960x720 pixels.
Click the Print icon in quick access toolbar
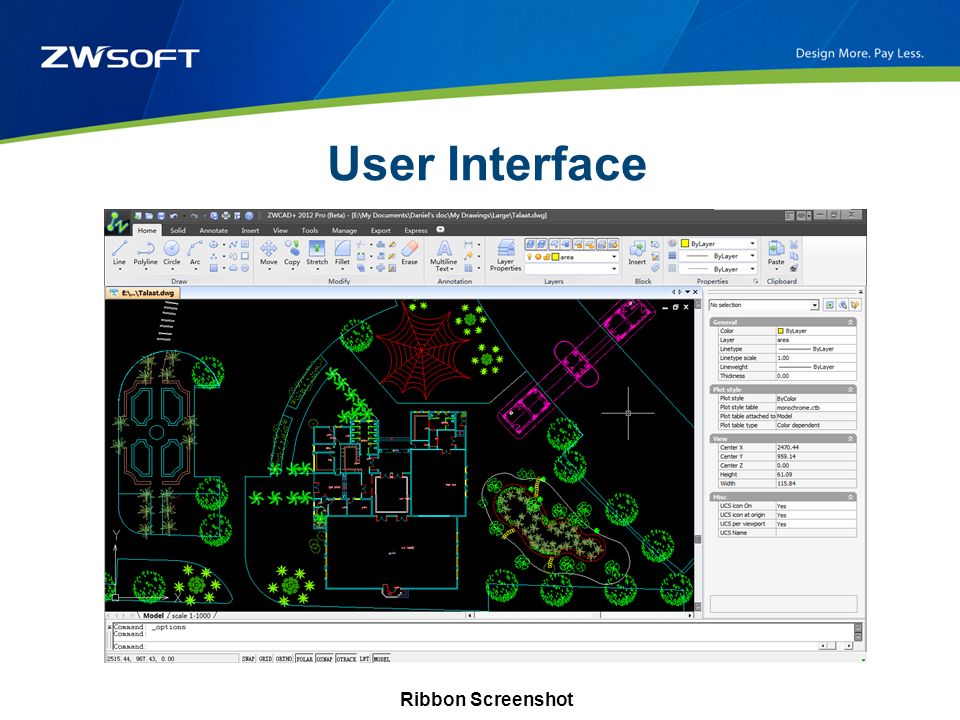(226, 216)
